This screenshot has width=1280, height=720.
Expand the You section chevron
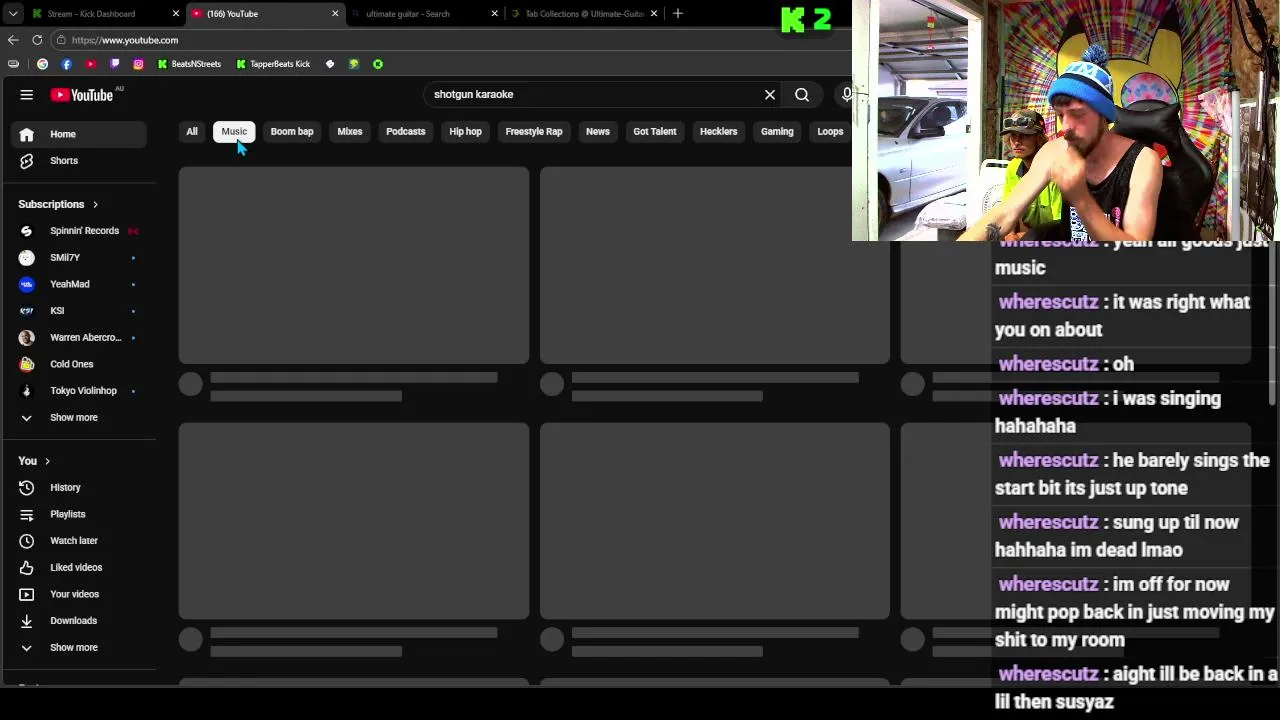coord(47,461)
